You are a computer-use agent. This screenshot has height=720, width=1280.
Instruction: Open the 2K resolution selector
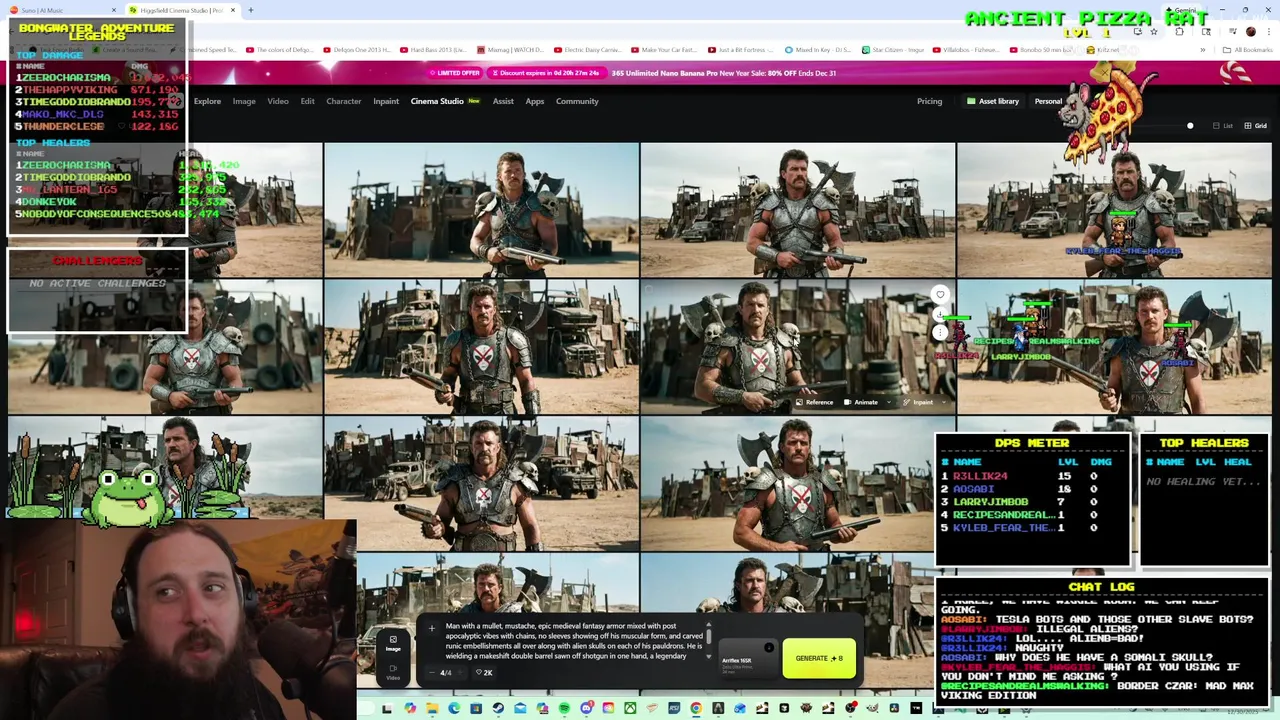click(484, 672)
